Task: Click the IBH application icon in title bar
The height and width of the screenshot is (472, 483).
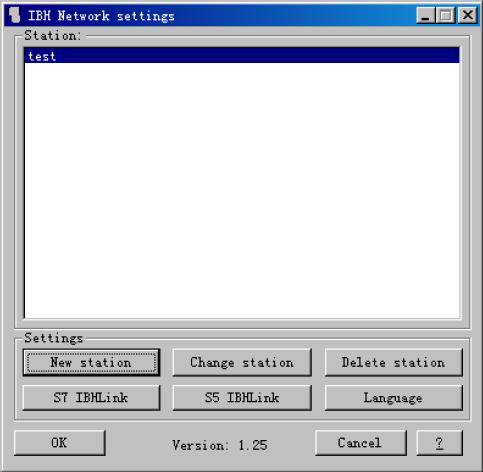Action: pos(14,15)
